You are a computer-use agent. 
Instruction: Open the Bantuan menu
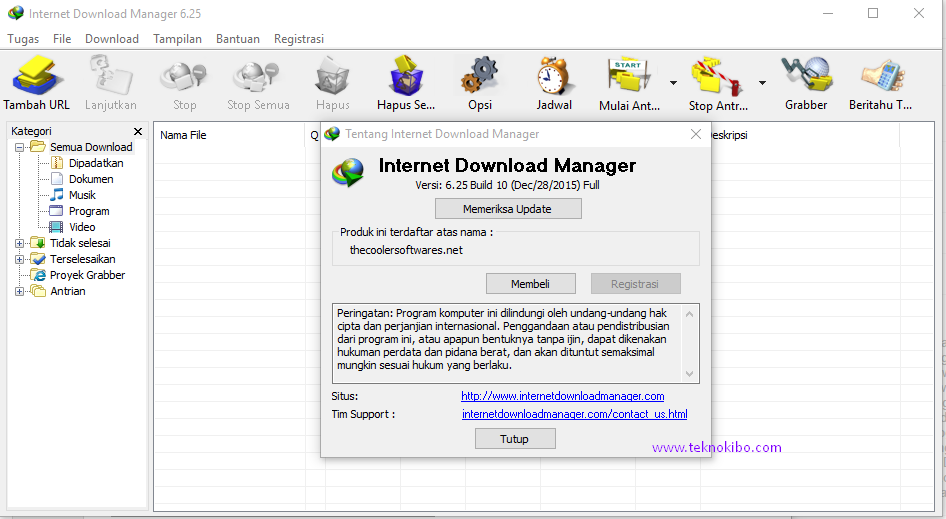click(238, 39)
